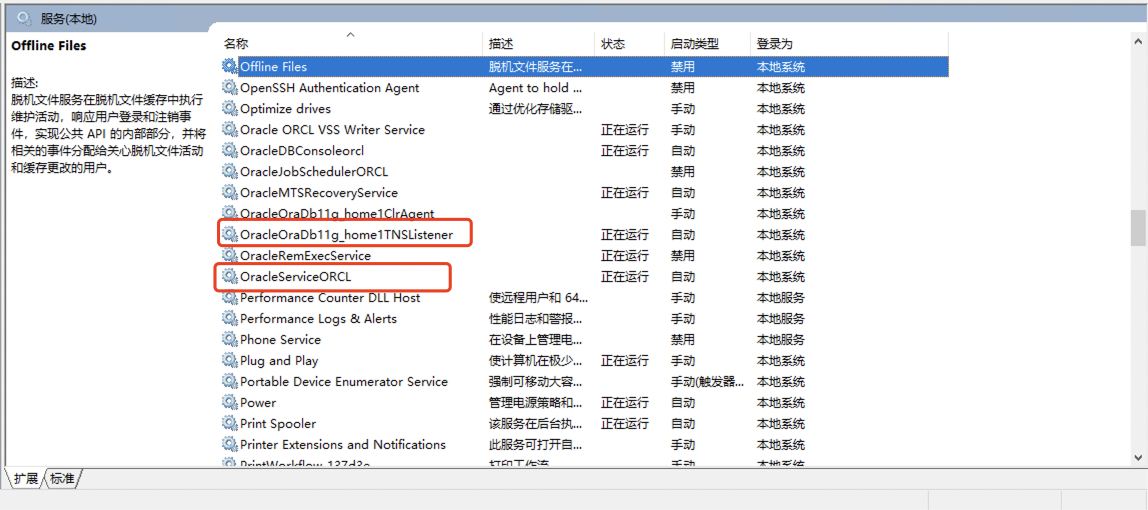Select the Oracle ORCL VSS Writer Service entry
Viewport: 1148px width, 510px height.
pyautogui.click(x=332, y=130)
